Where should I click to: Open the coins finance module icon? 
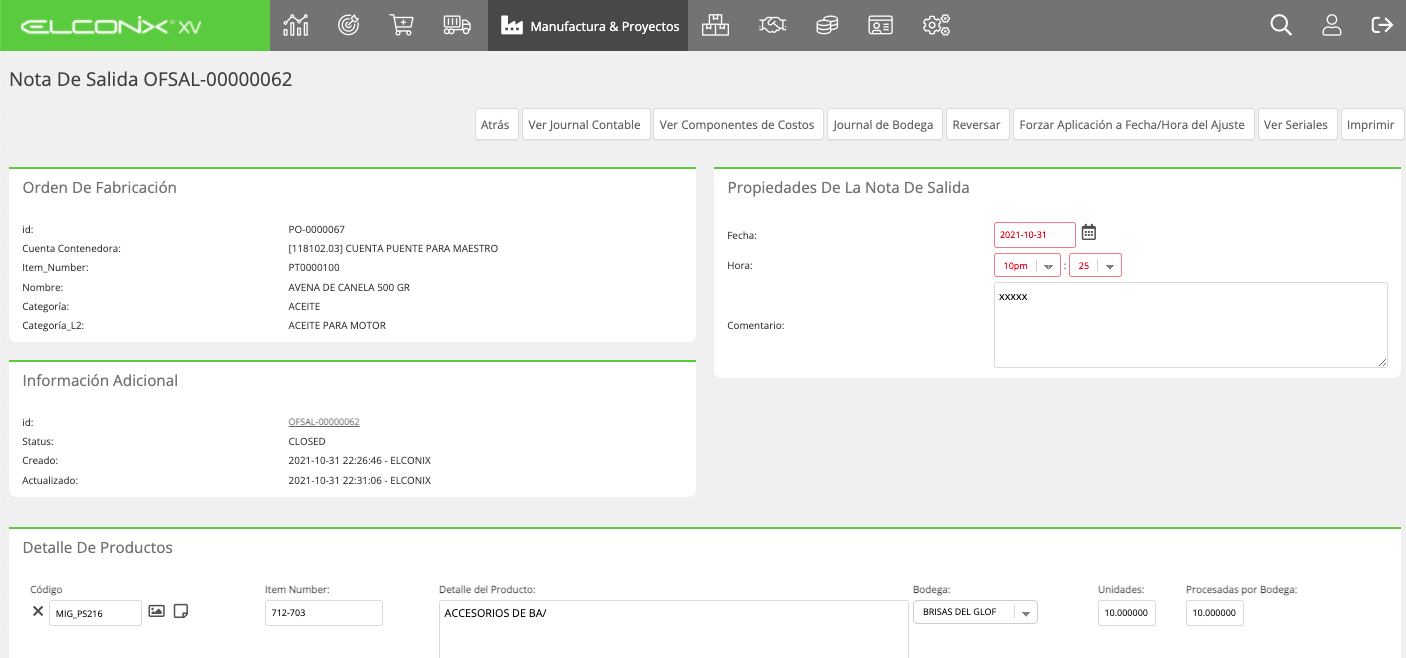coord(826,25)
